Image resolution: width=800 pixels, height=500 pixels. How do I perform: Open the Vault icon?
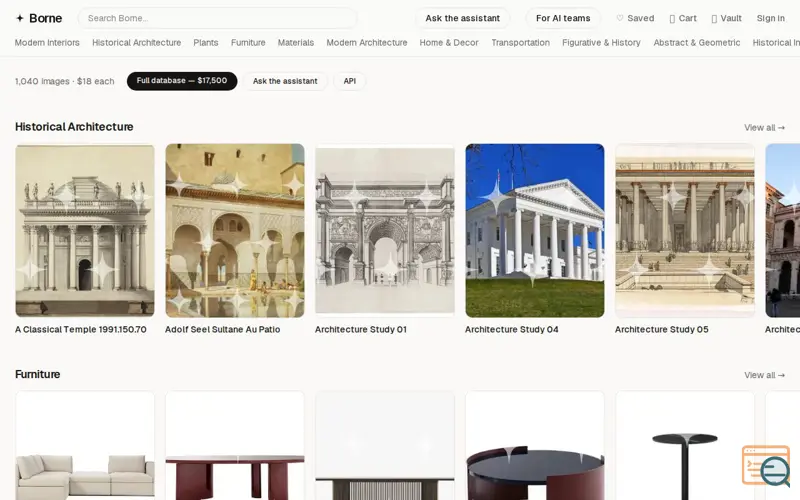pyautogui.click(x=714, y=19)
